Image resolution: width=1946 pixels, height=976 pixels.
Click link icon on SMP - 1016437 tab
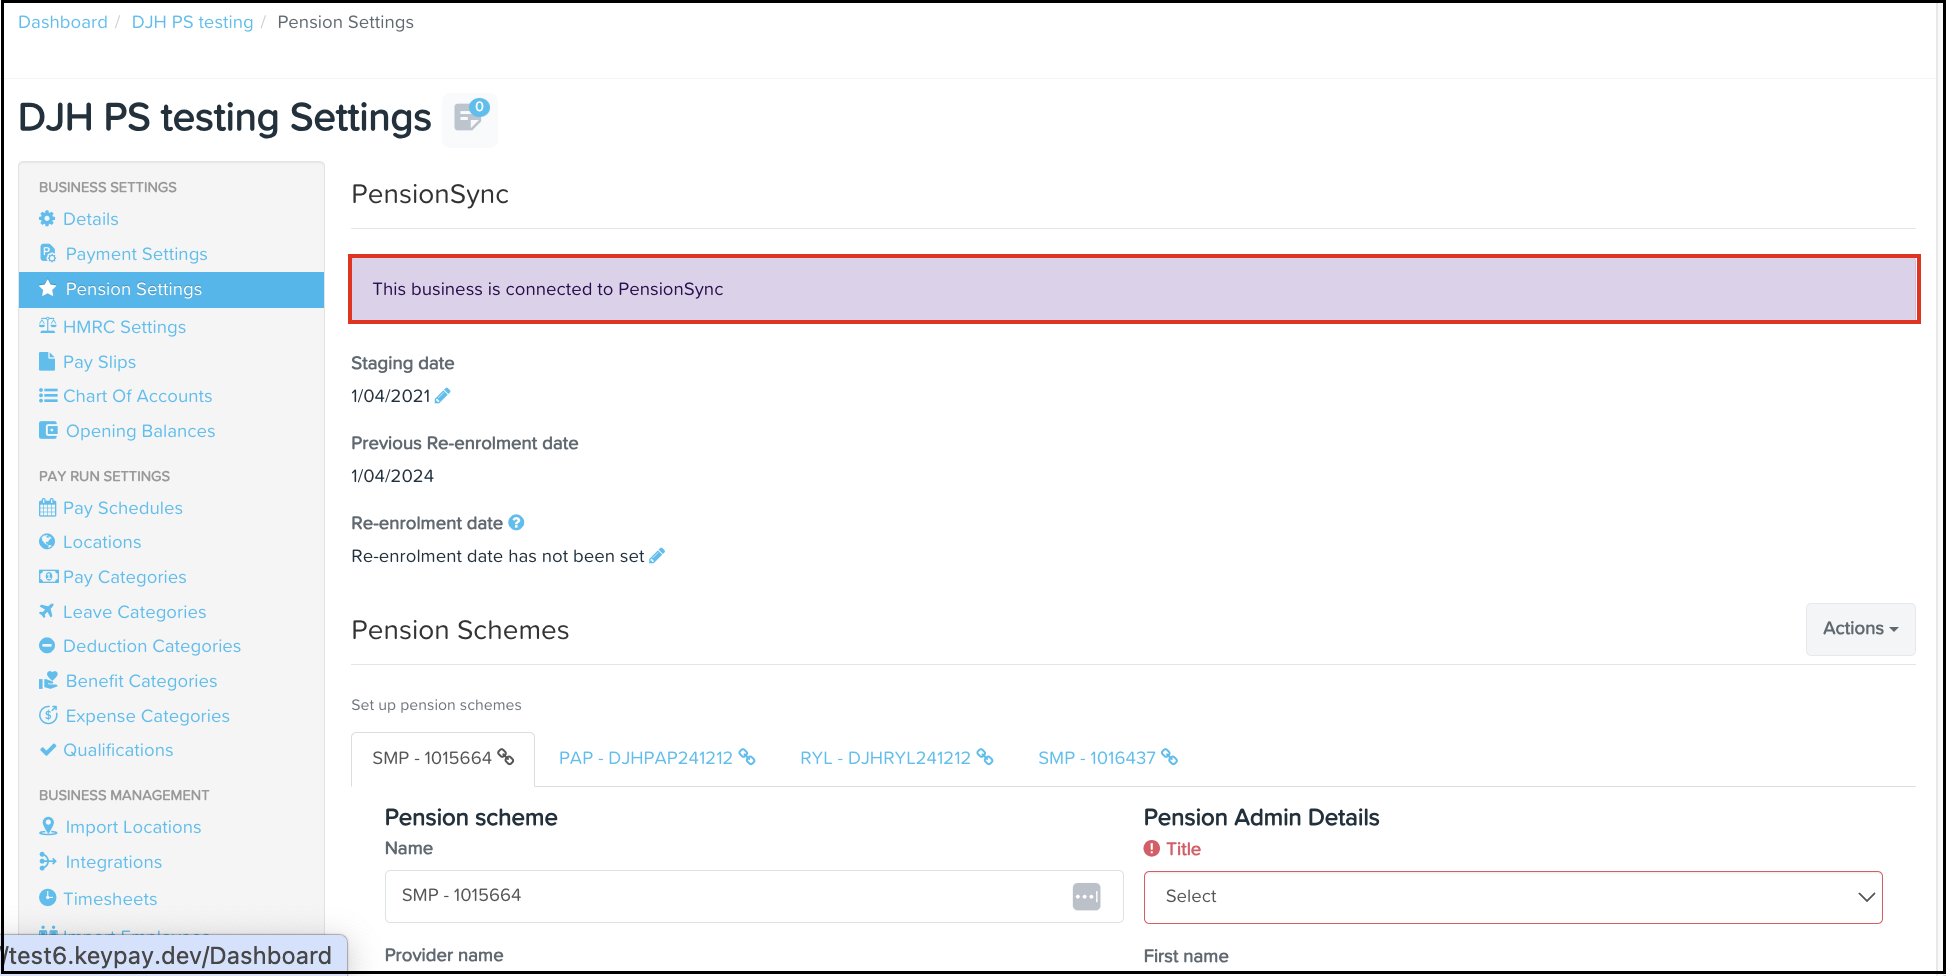(1169, 758)
